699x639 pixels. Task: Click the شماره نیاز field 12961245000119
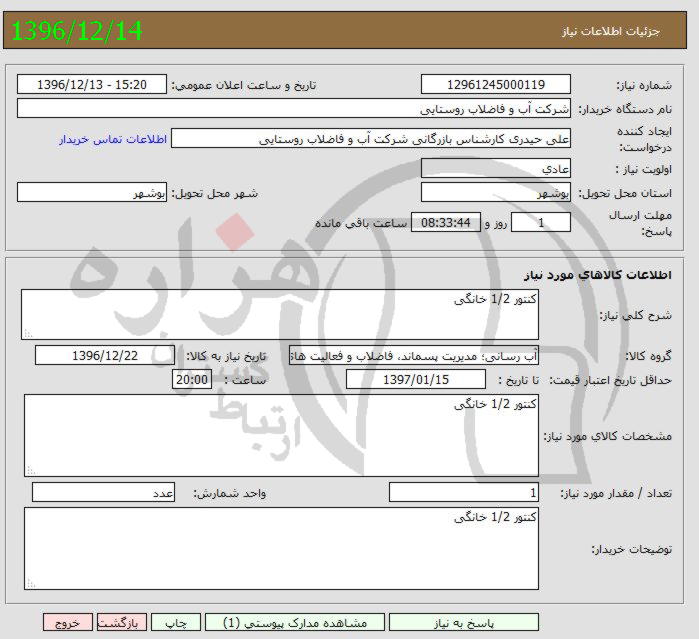coord(496,84)
